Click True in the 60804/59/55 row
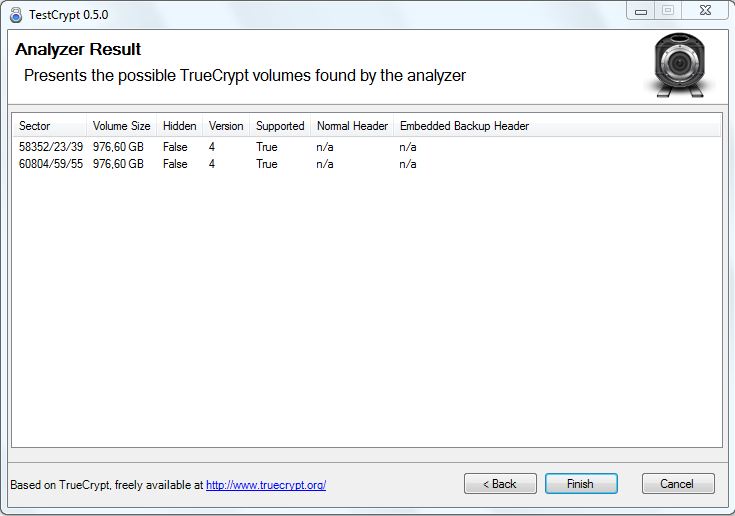735x516 pixels. (x=267, y=164)
